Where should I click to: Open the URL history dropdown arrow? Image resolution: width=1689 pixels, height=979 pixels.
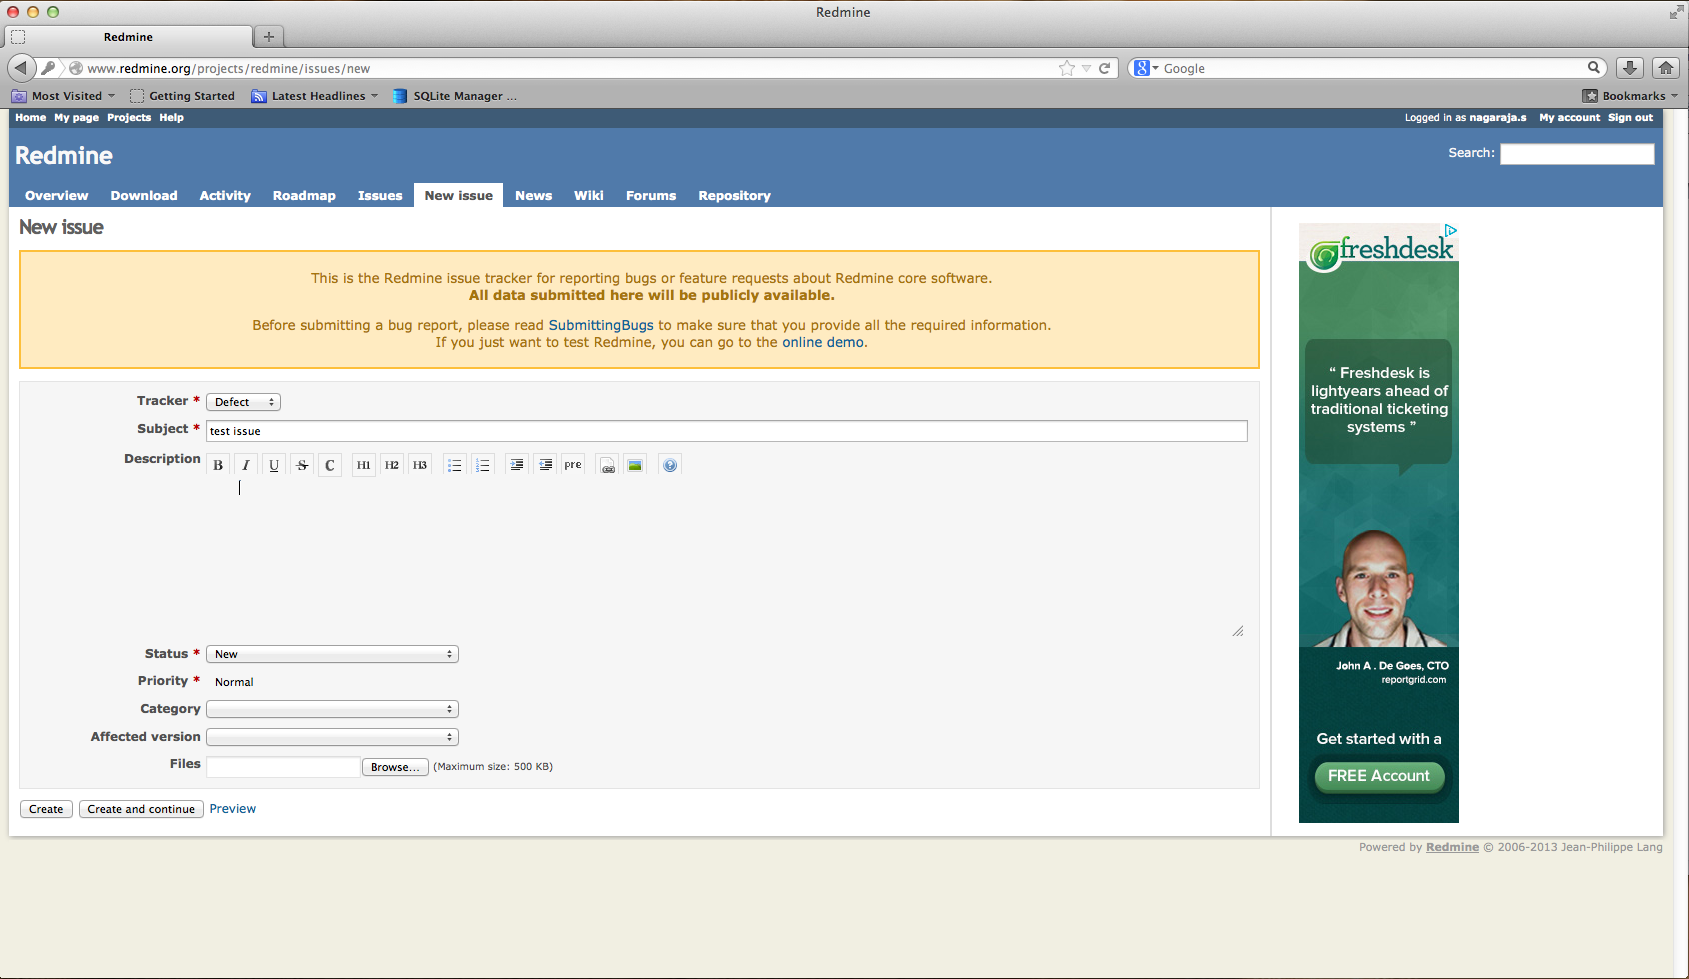click(x=1086, y=68)
